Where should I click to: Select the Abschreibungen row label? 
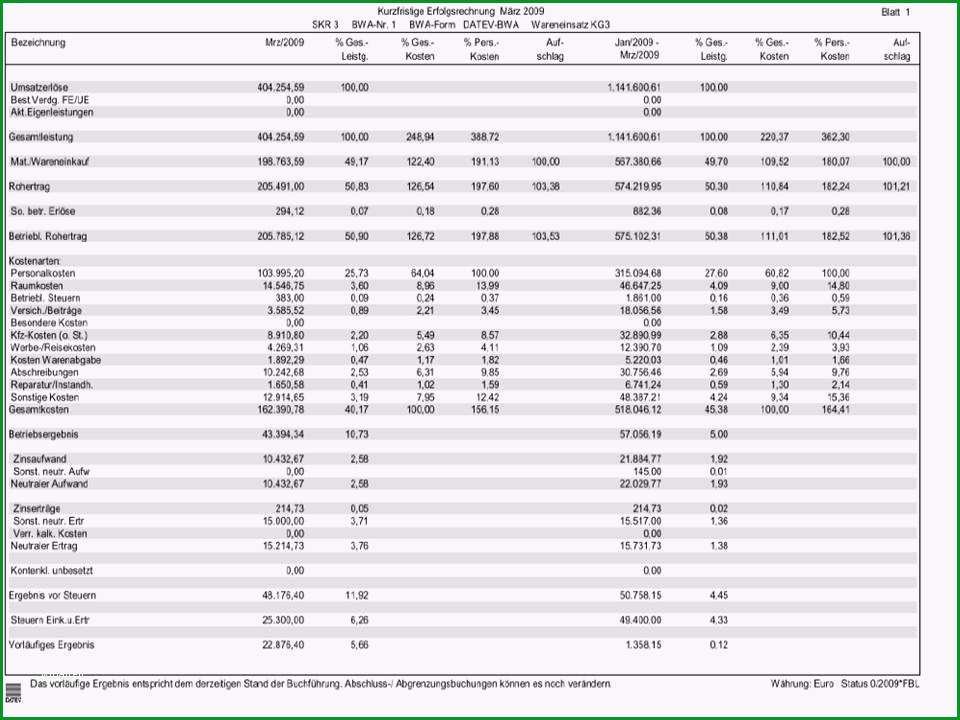point(44,372)
